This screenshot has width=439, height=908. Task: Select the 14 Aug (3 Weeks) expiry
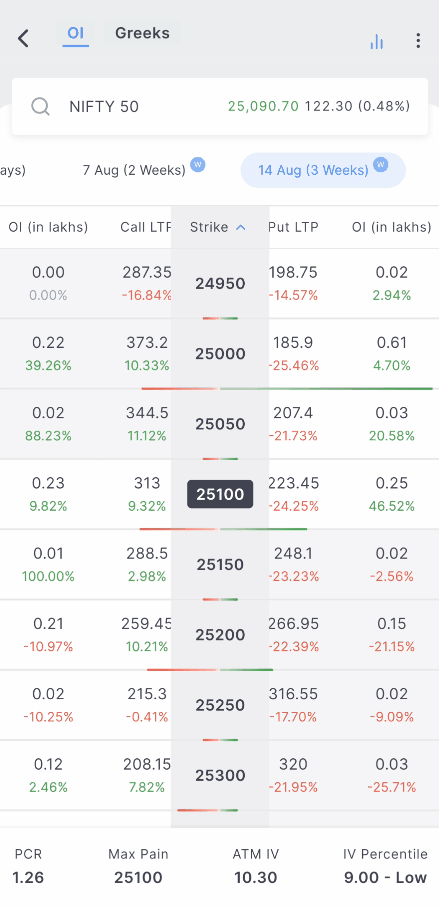pos(323,170)
